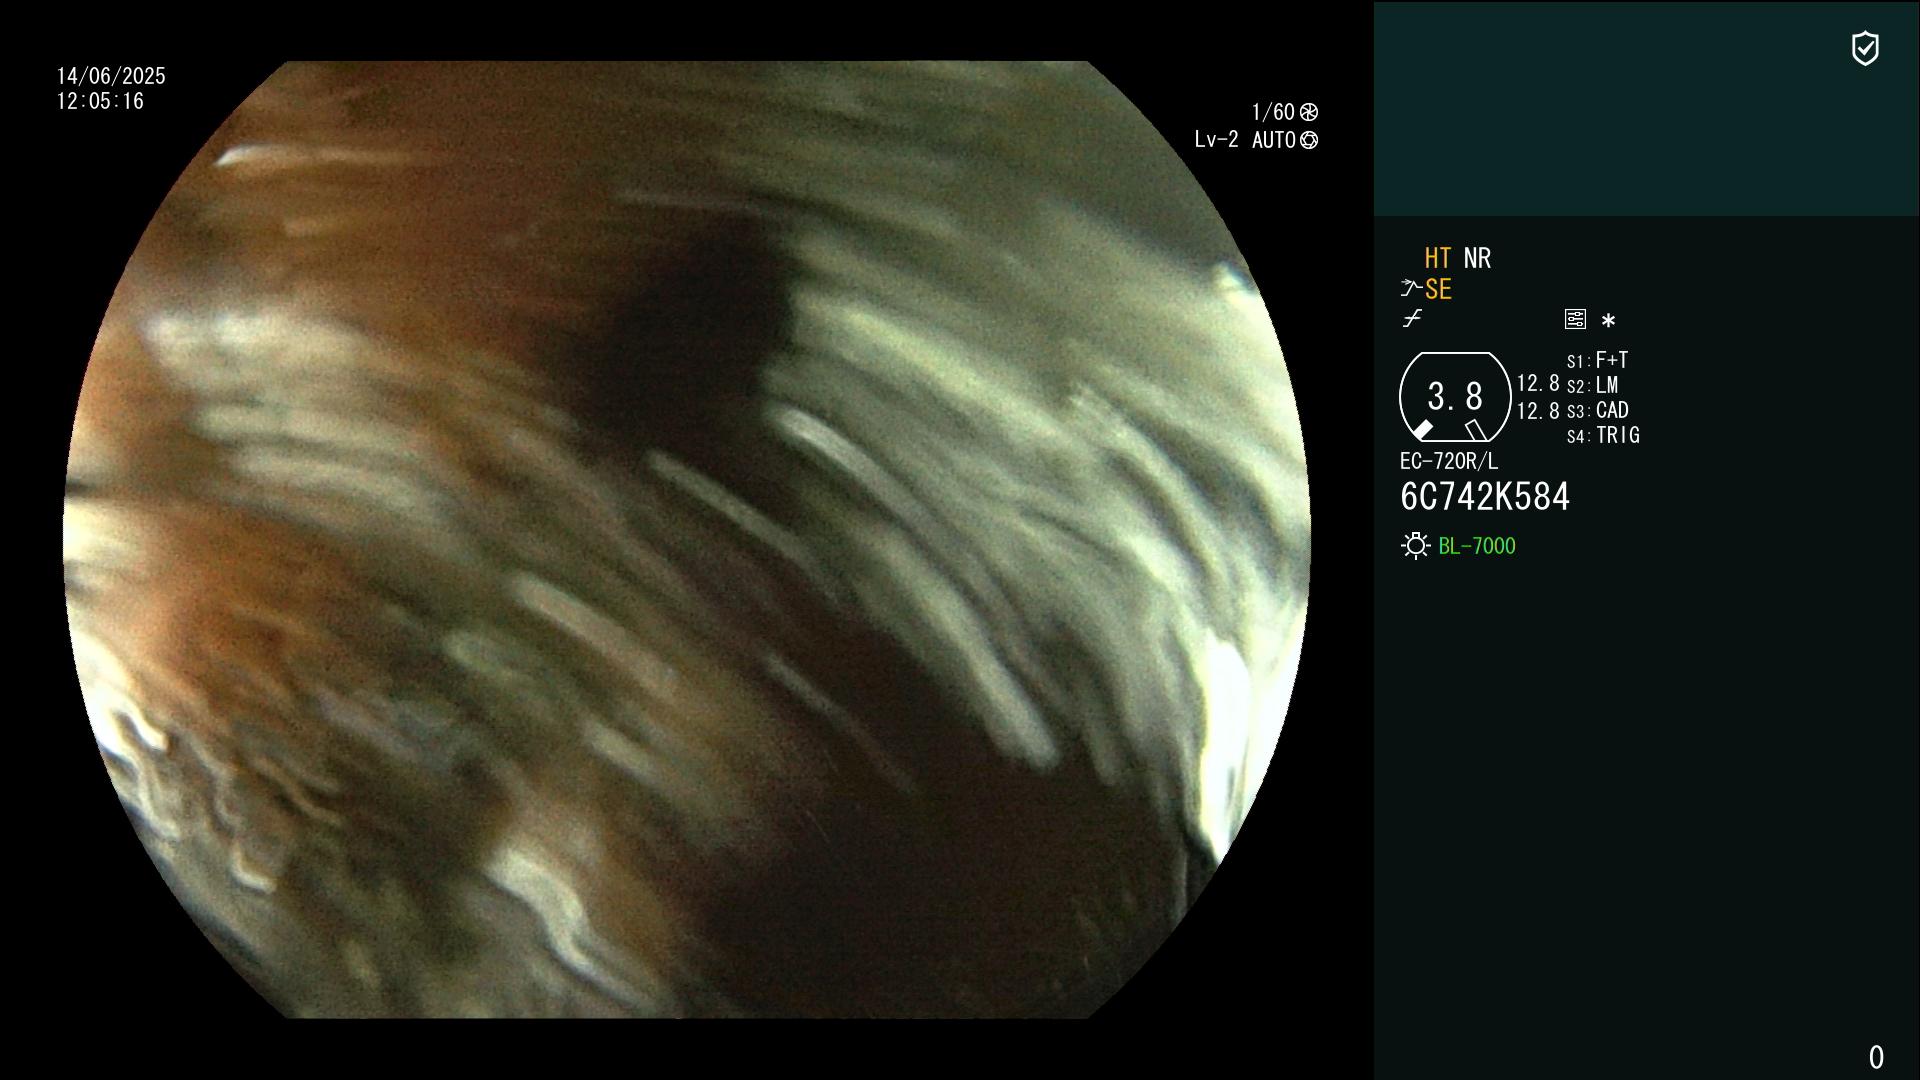1920x1080 pixels.
Task: Click the S2 switch assignment LM
Action: pyautogui.click(x=1593, y=385)
